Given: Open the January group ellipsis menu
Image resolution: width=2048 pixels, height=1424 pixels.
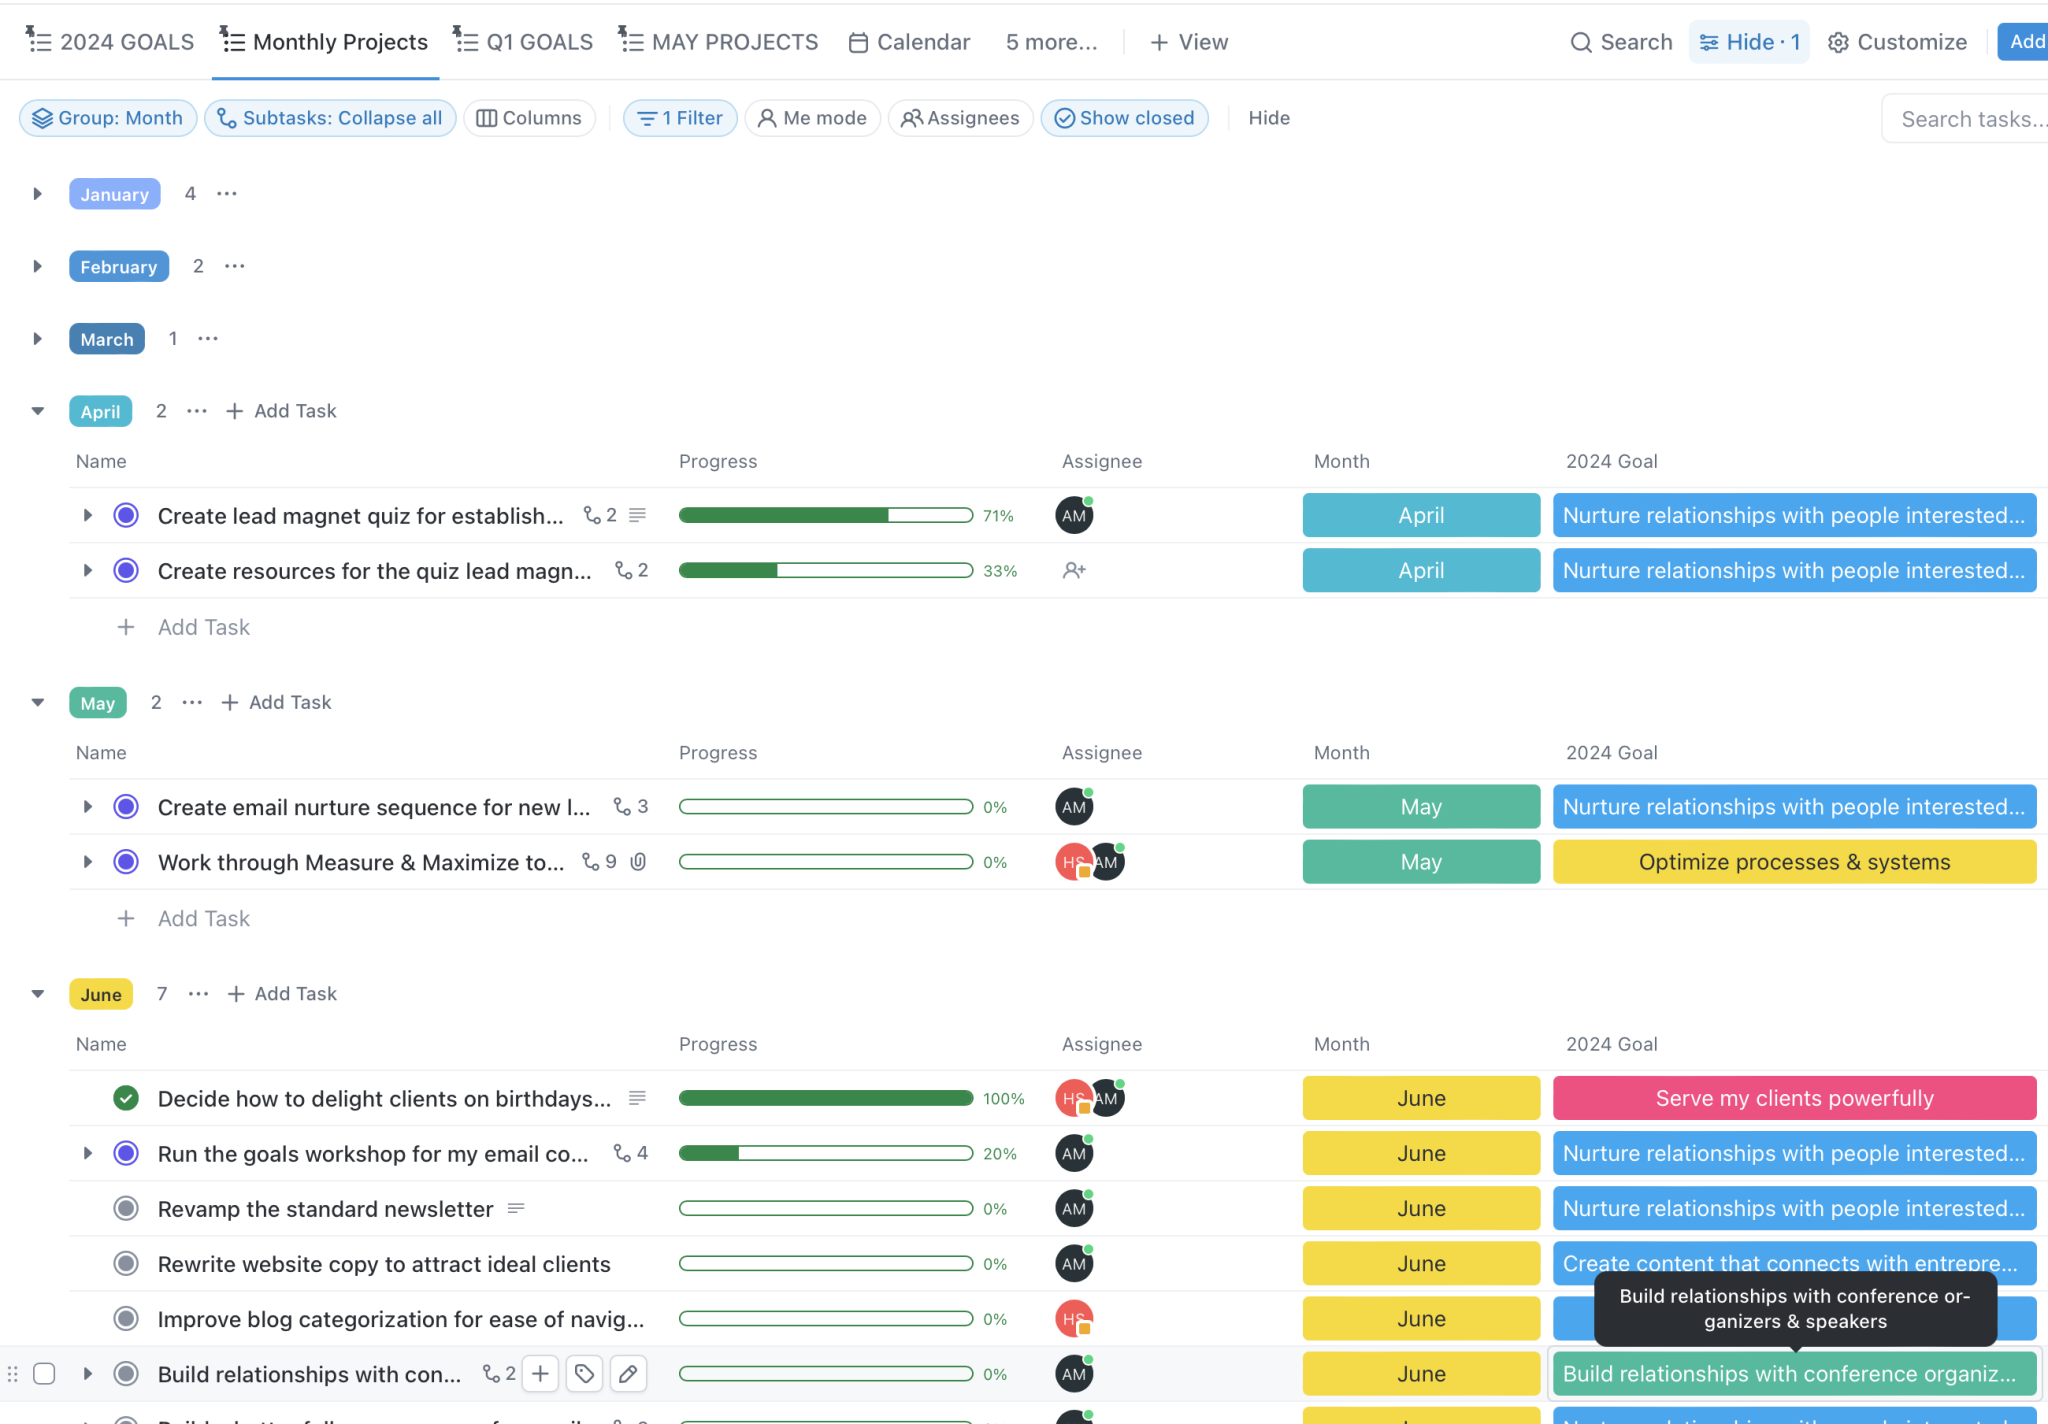Looking at the screenshot, I should pos(227,194).
